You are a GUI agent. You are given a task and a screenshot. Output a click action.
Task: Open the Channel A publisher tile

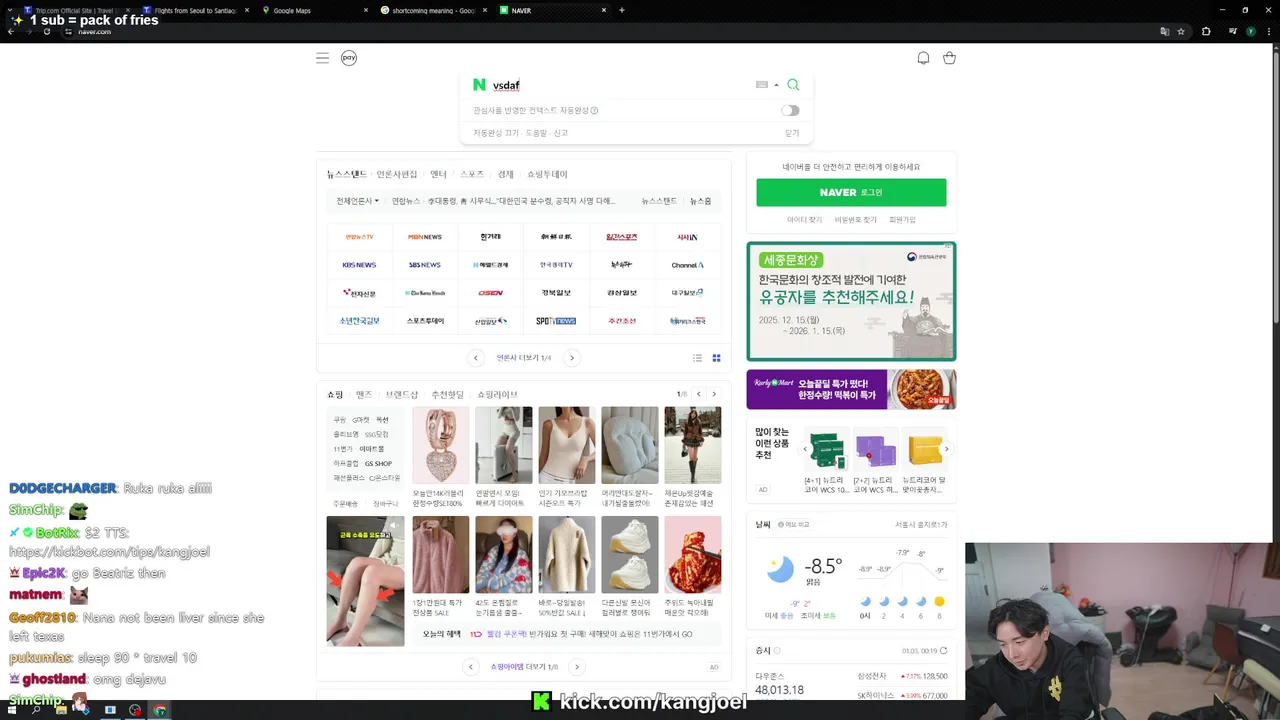687,265
